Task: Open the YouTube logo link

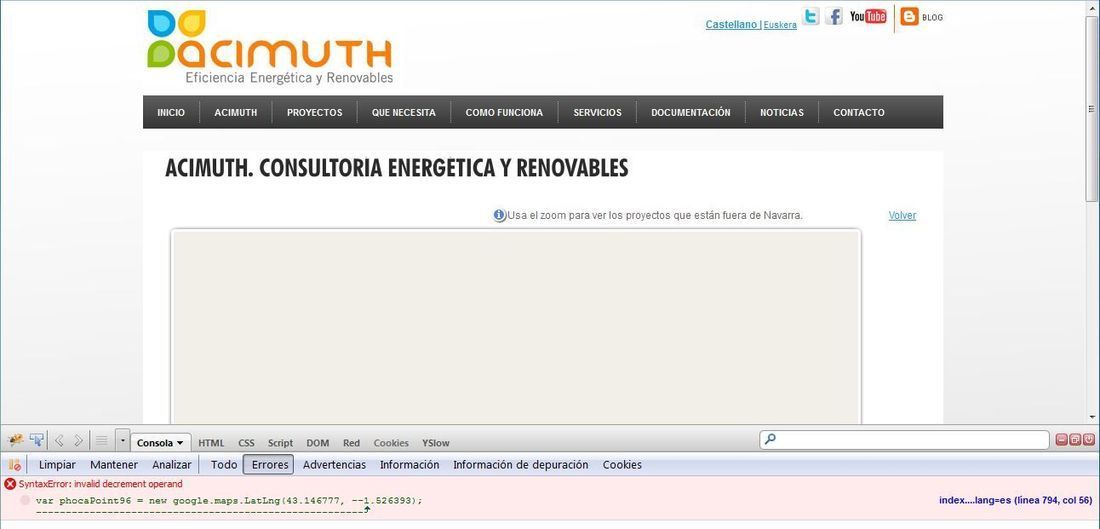Action: (868, 16)
